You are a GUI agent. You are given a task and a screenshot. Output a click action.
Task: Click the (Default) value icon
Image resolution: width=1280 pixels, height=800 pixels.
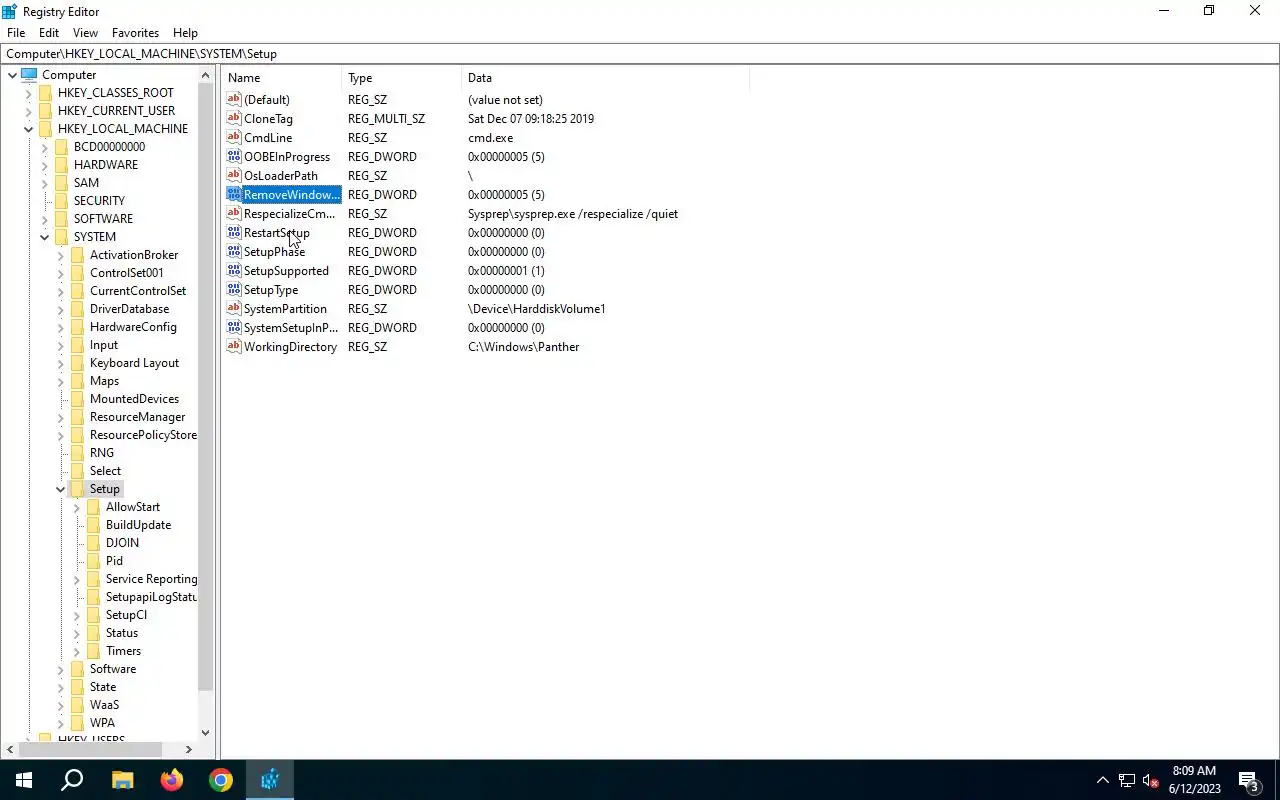pos(234,99)
